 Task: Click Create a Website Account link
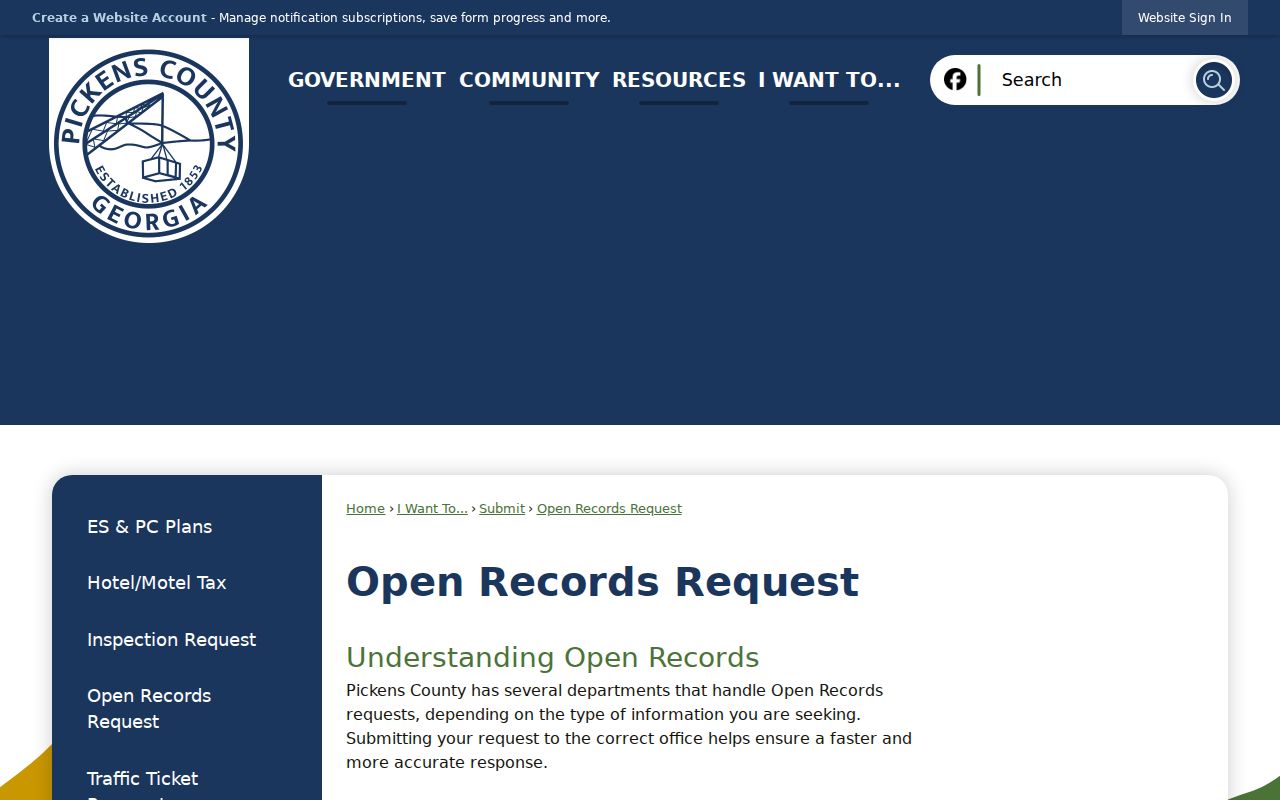[119, 18]
